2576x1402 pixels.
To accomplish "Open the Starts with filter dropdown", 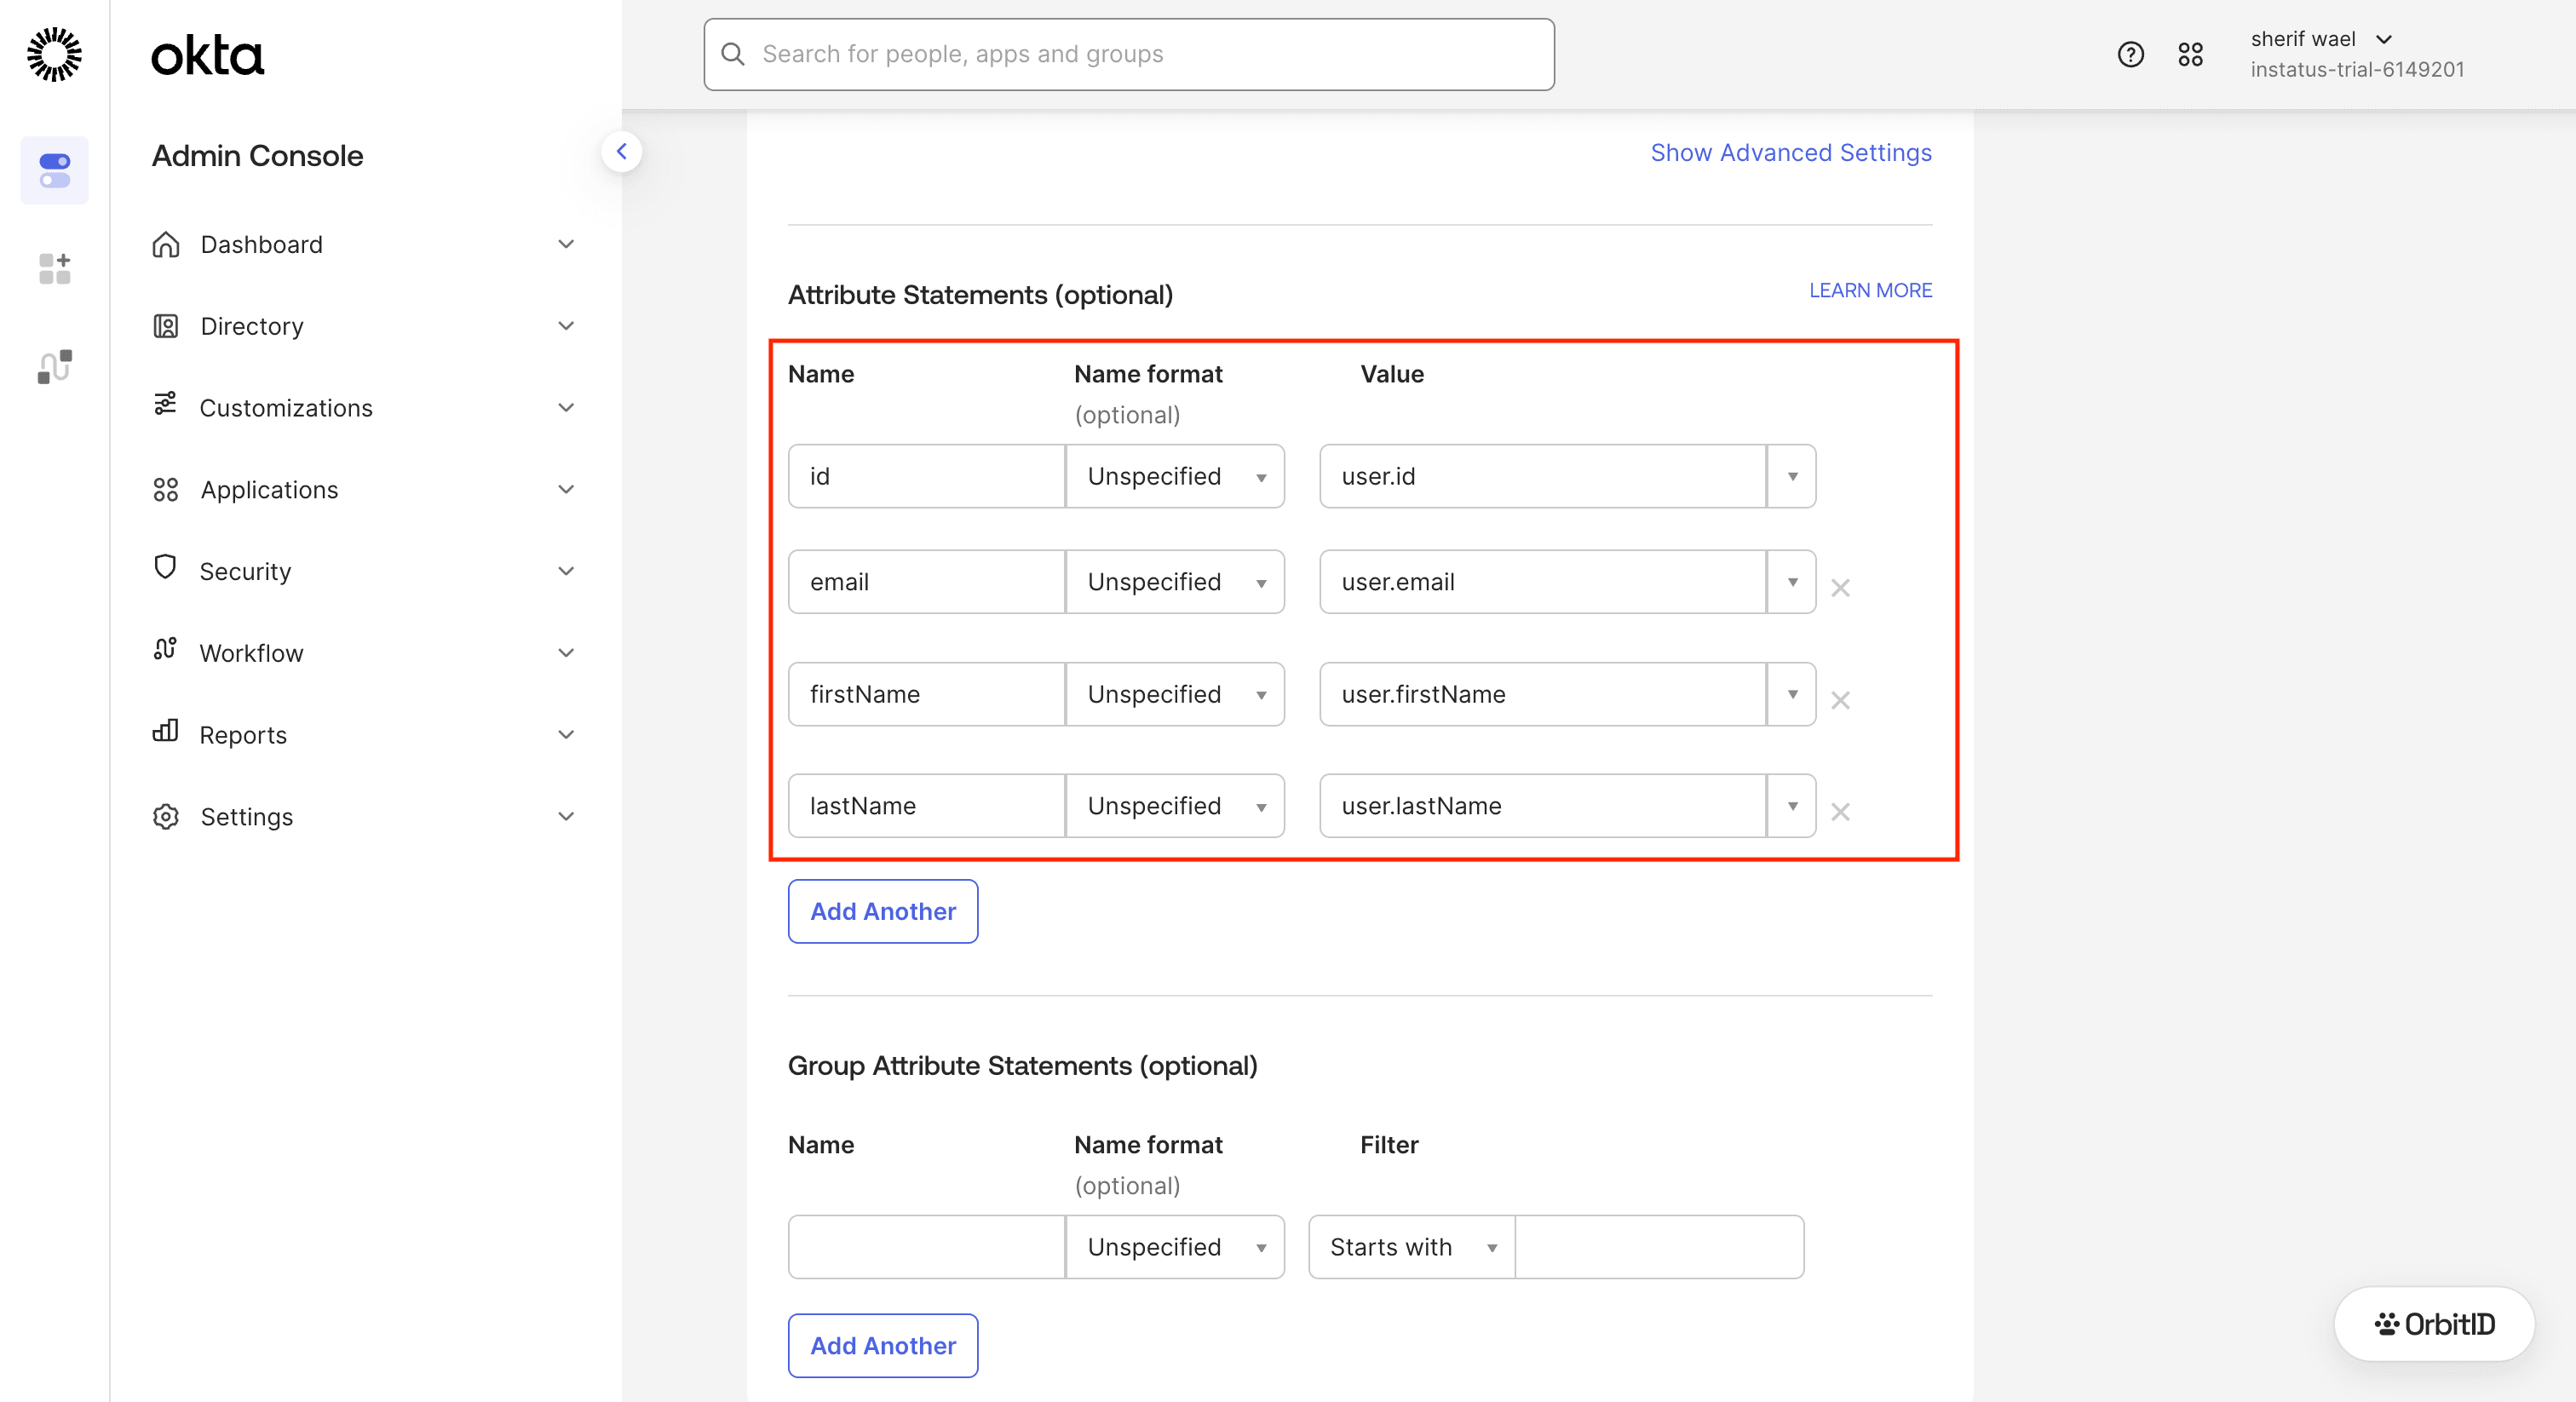I will point(1412,1247).
